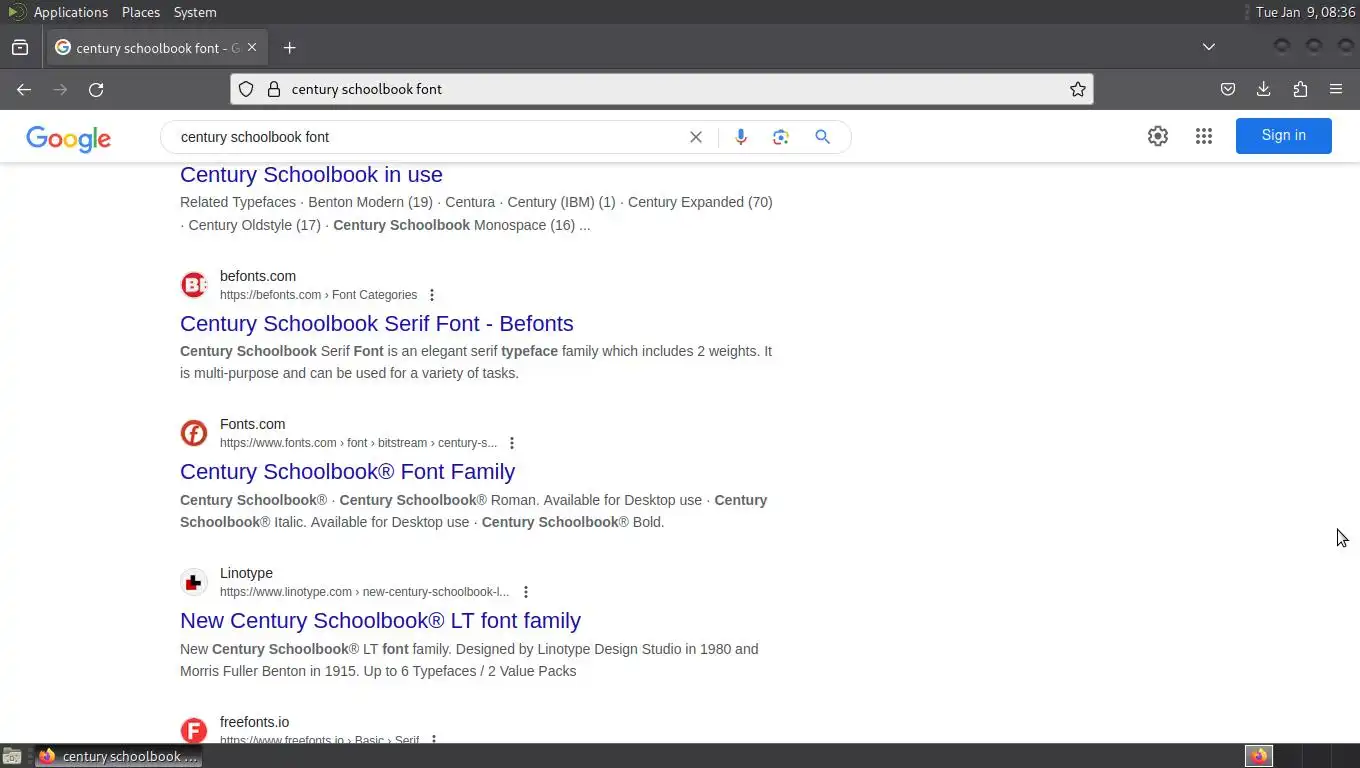Viewport: 1360px width, 768px height.
Task: Click the Firefox icon in bottom panel tray
Action: coord(1258,756)
